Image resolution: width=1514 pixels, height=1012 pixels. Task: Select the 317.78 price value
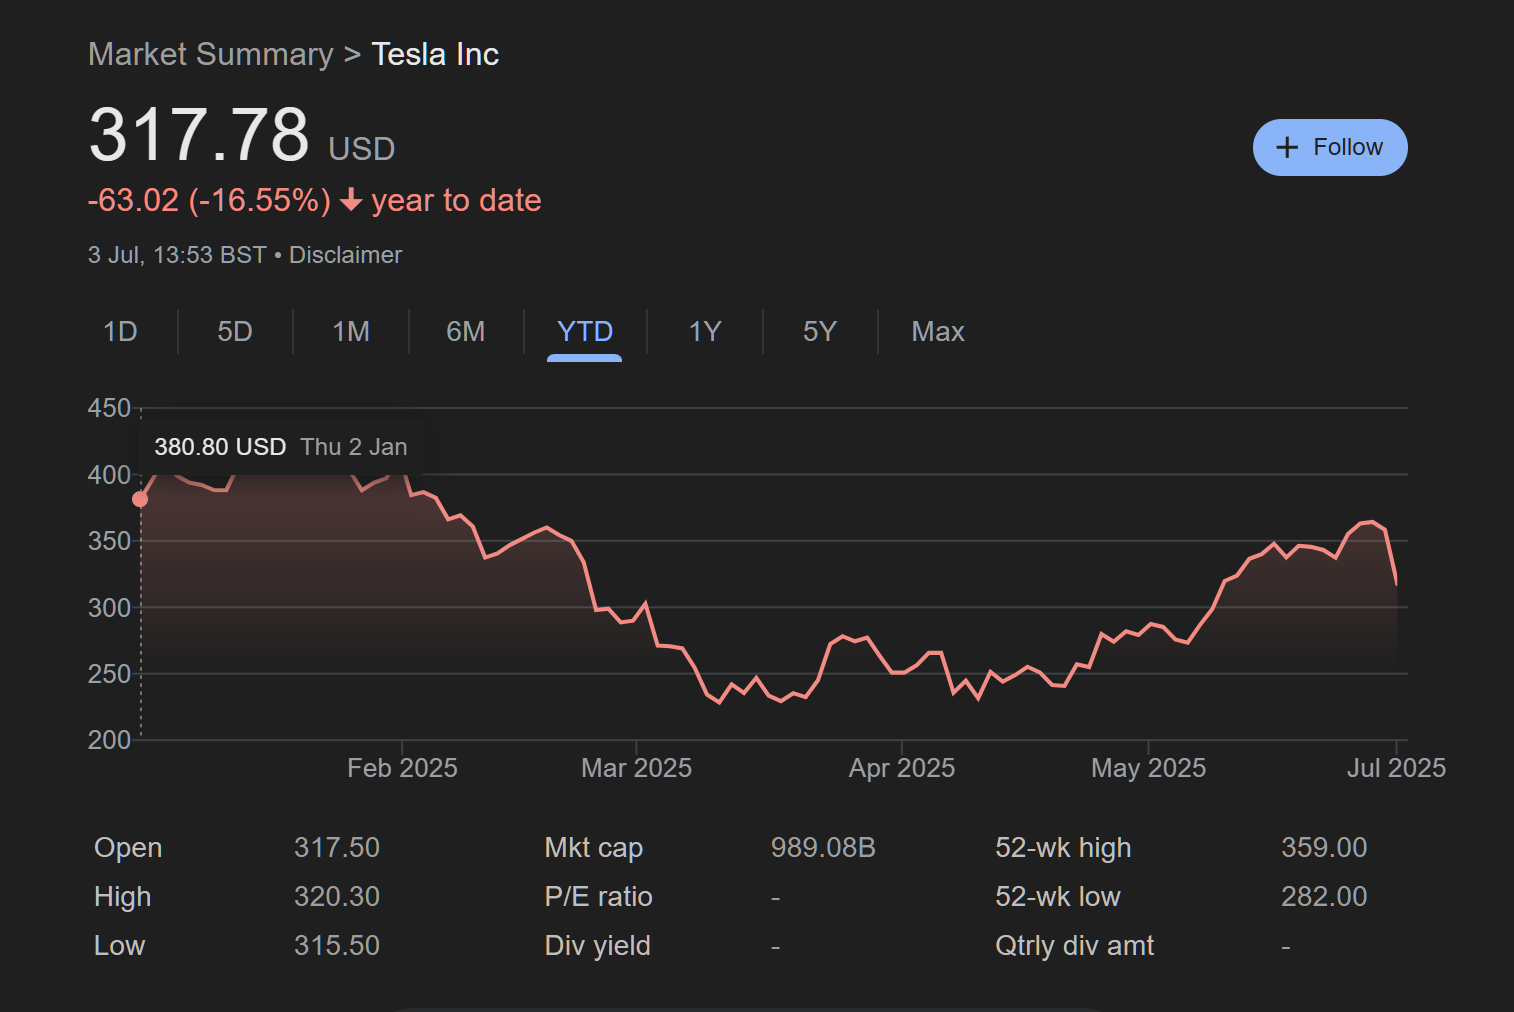point(199,134)
